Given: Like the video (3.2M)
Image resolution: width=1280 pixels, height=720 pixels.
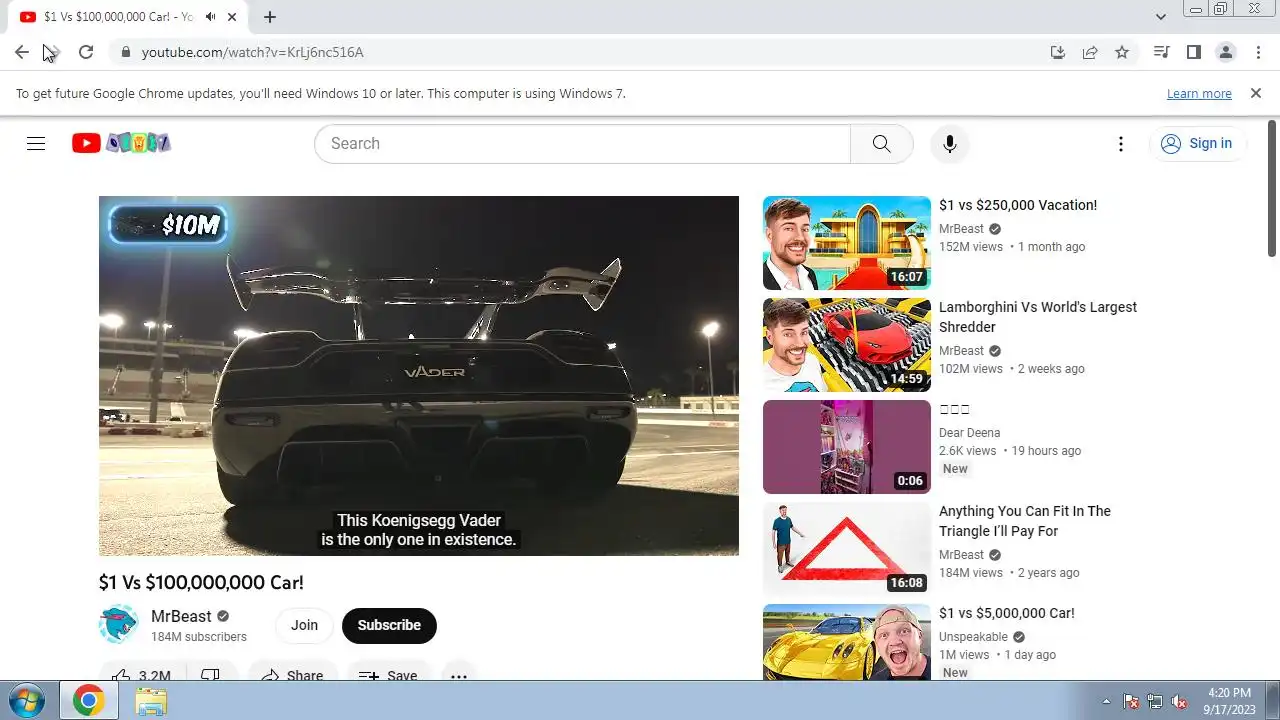Looking at the screenshot, I should pos(141,676).
